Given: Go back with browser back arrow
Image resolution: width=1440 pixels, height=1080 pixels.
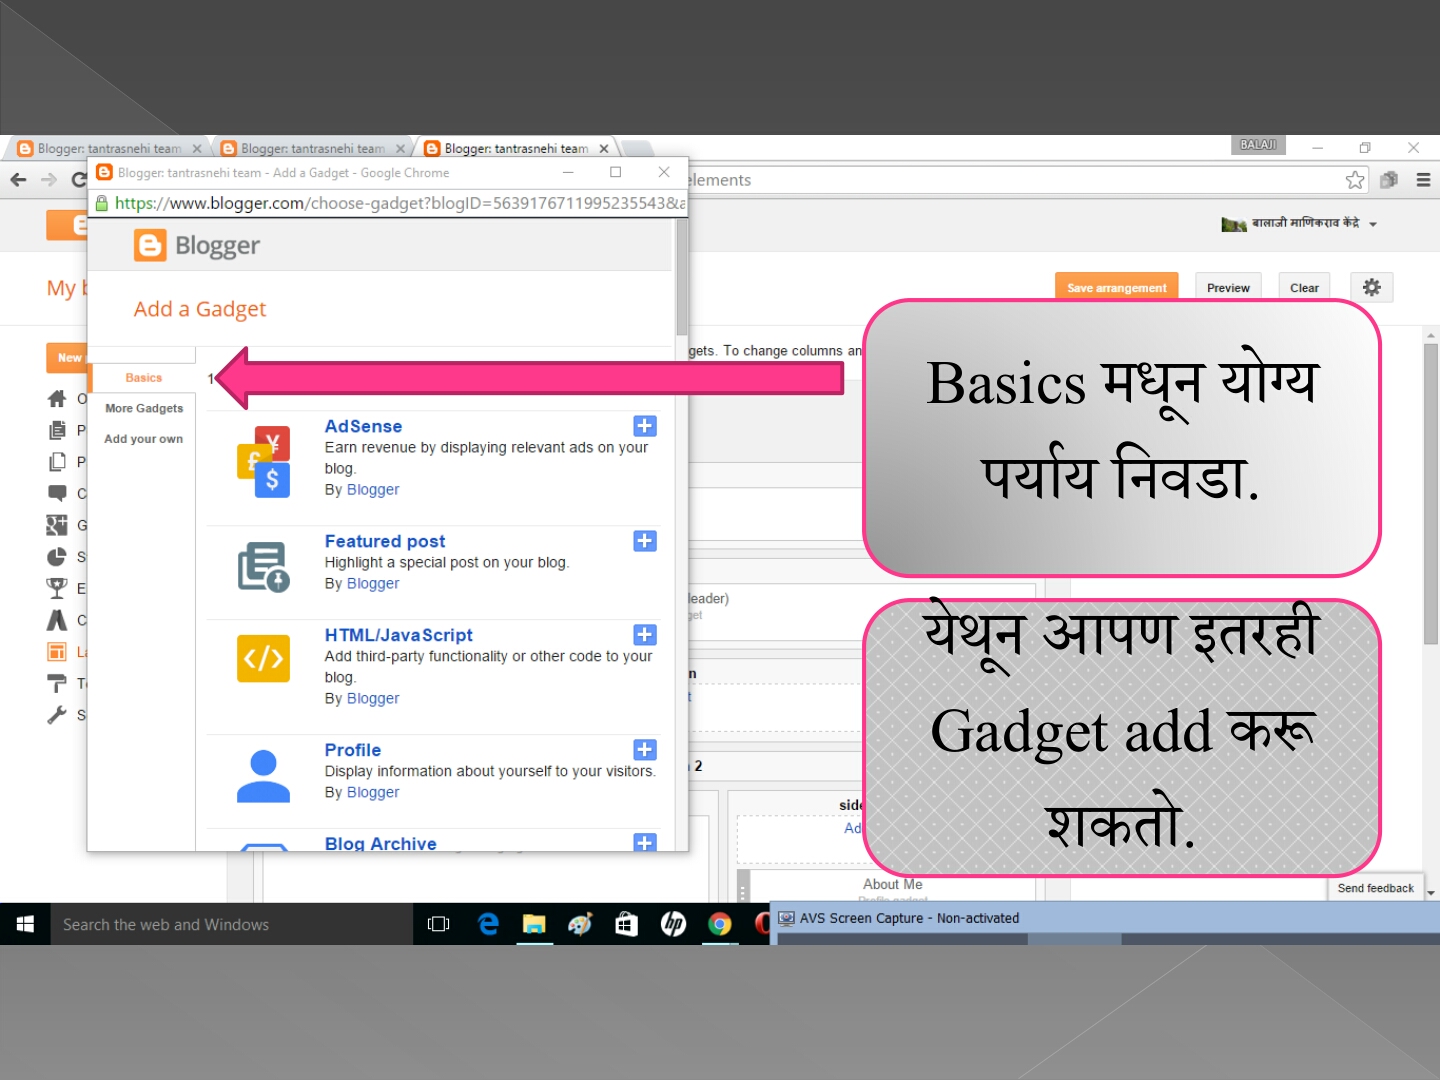Looking at the screenshot, I should coord(18,180).
